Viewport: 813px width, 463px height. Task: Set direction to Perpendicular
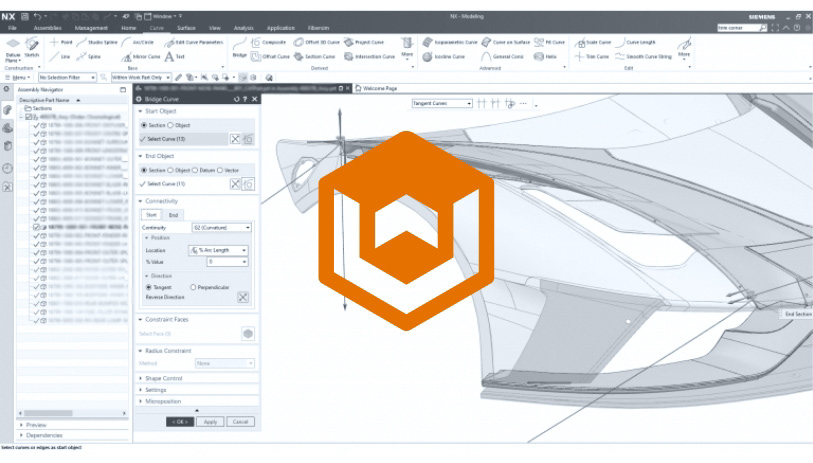pos(193,287)
